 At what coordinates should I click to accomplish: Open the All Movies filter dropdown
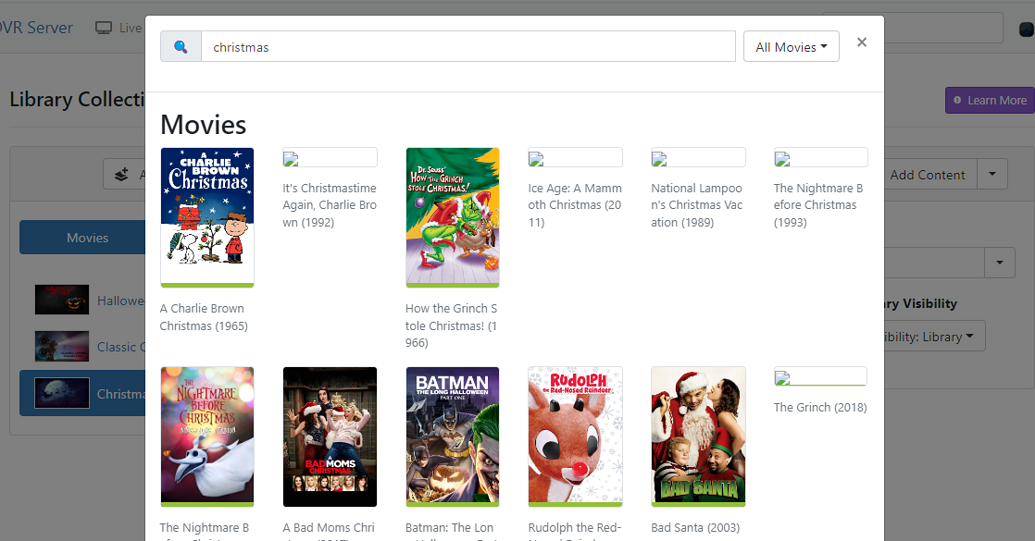(791, 47)
